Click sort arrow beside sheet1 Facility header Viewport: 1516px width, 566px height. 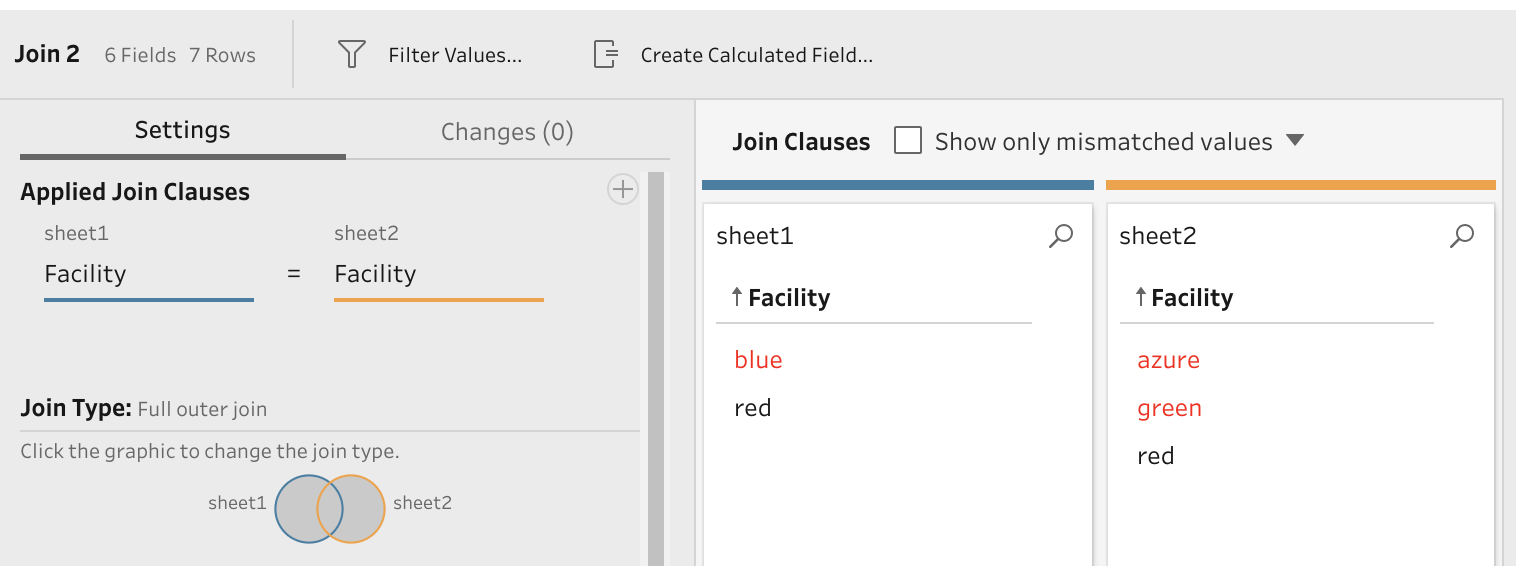point(737,297)
